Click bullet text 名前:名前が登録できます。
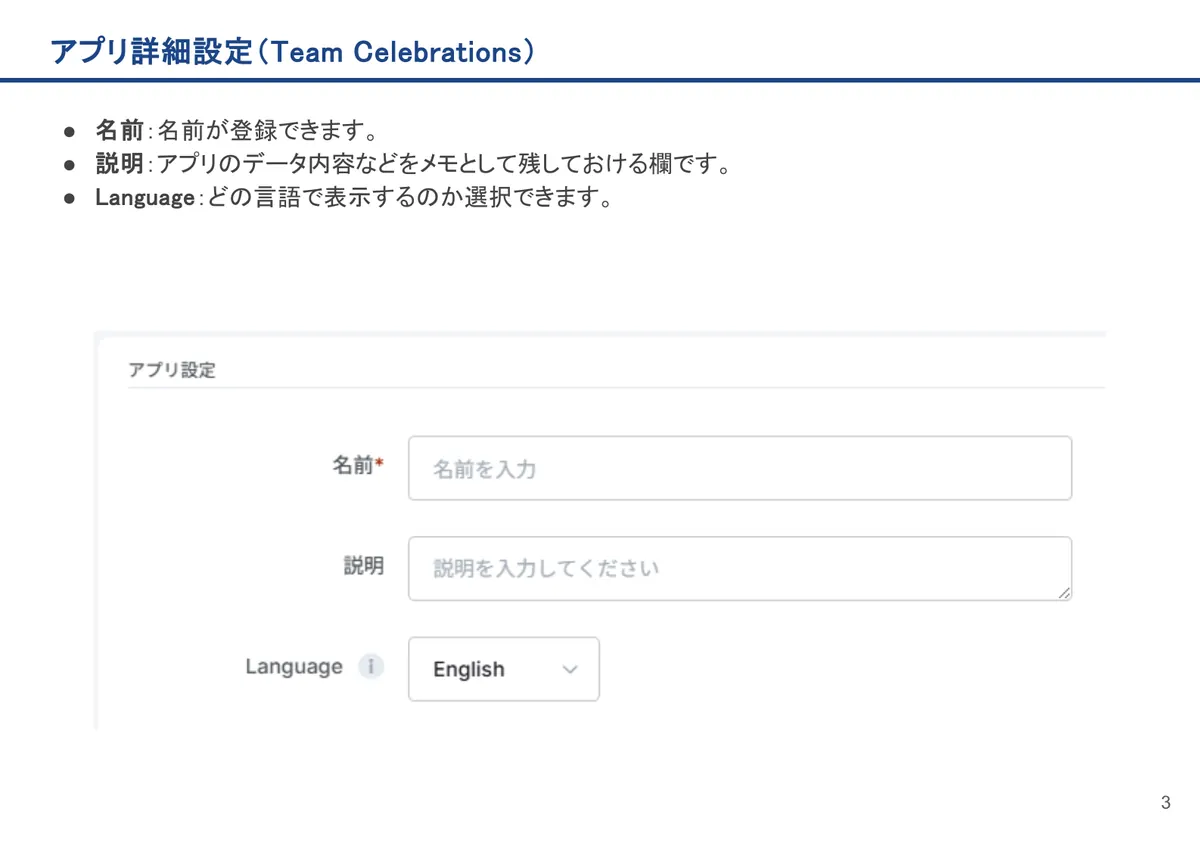The height and width of the screenshot is (849, 1200). pyautogui.click(x=236, y=130)
